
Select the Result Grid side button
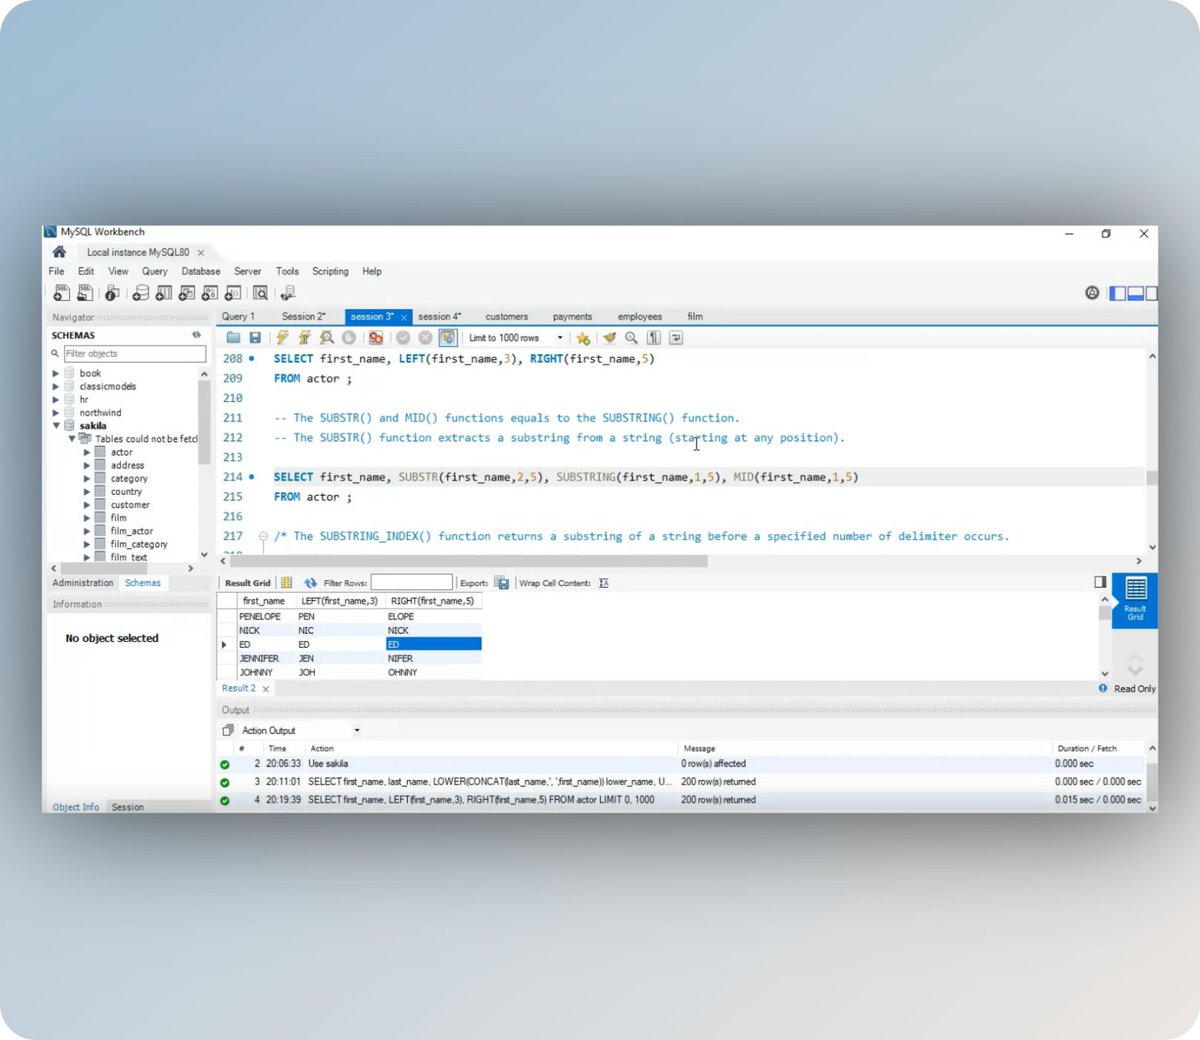pyautogui.click(x=1135, y=600)
